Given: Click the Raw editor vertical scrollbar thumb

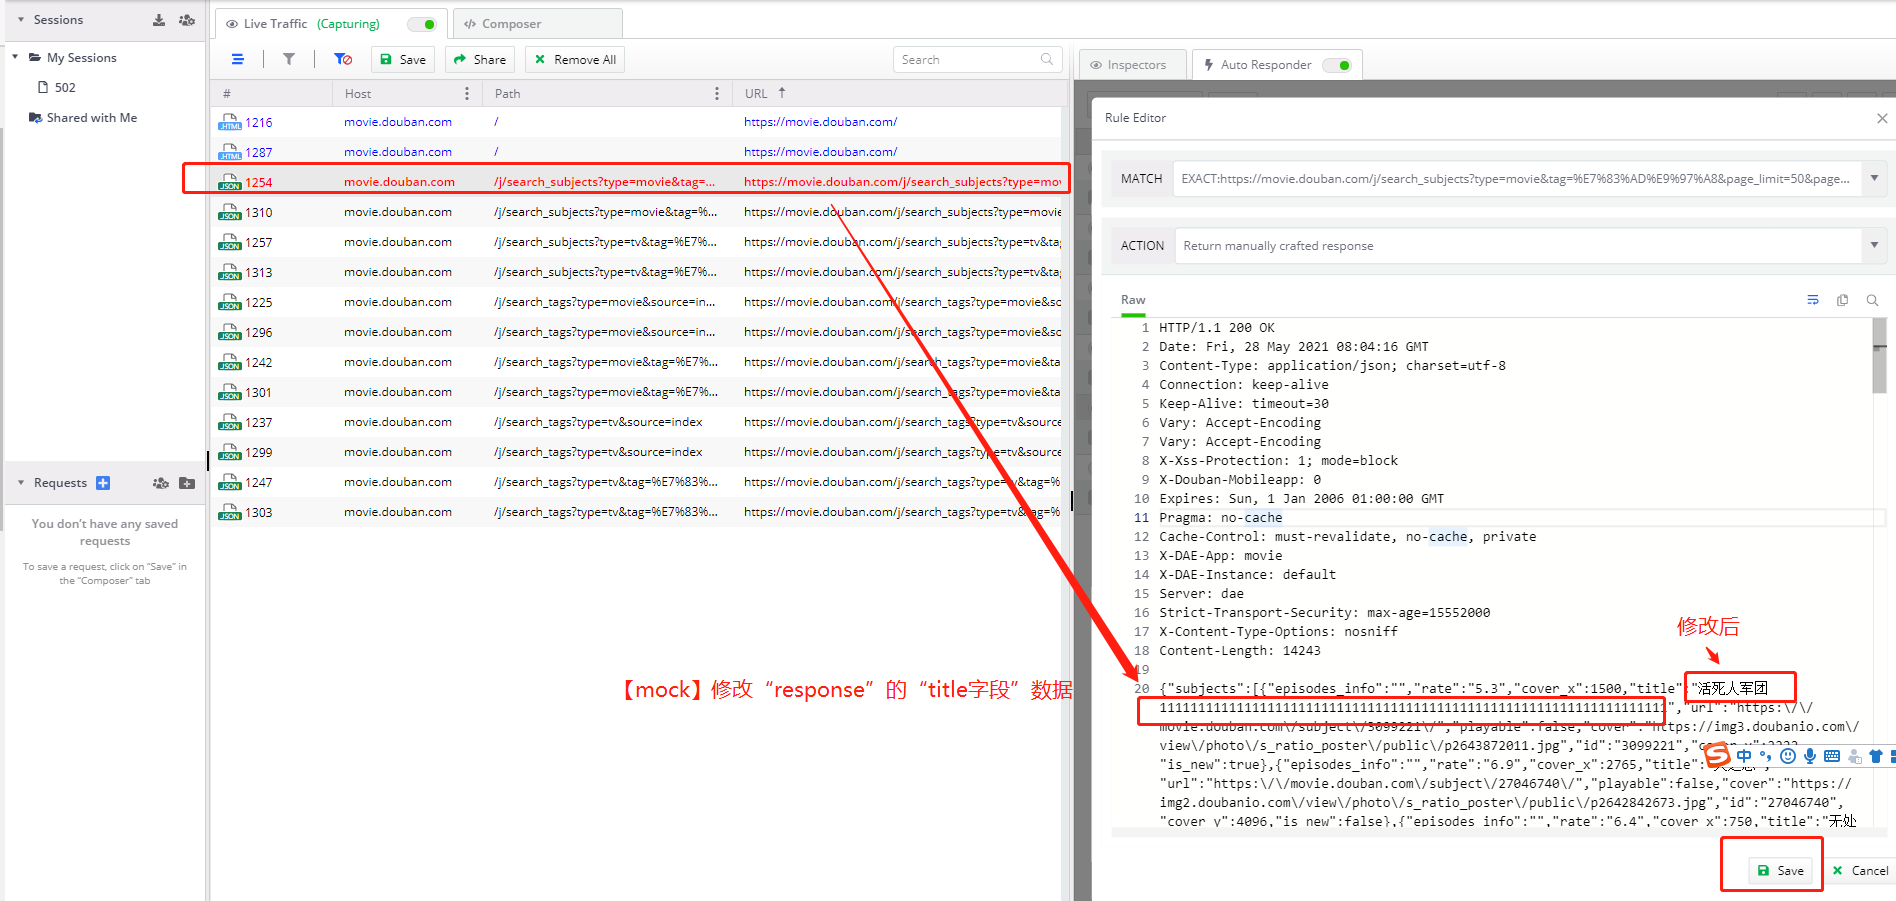Looking at the screenshot, I should [1880, 356].
